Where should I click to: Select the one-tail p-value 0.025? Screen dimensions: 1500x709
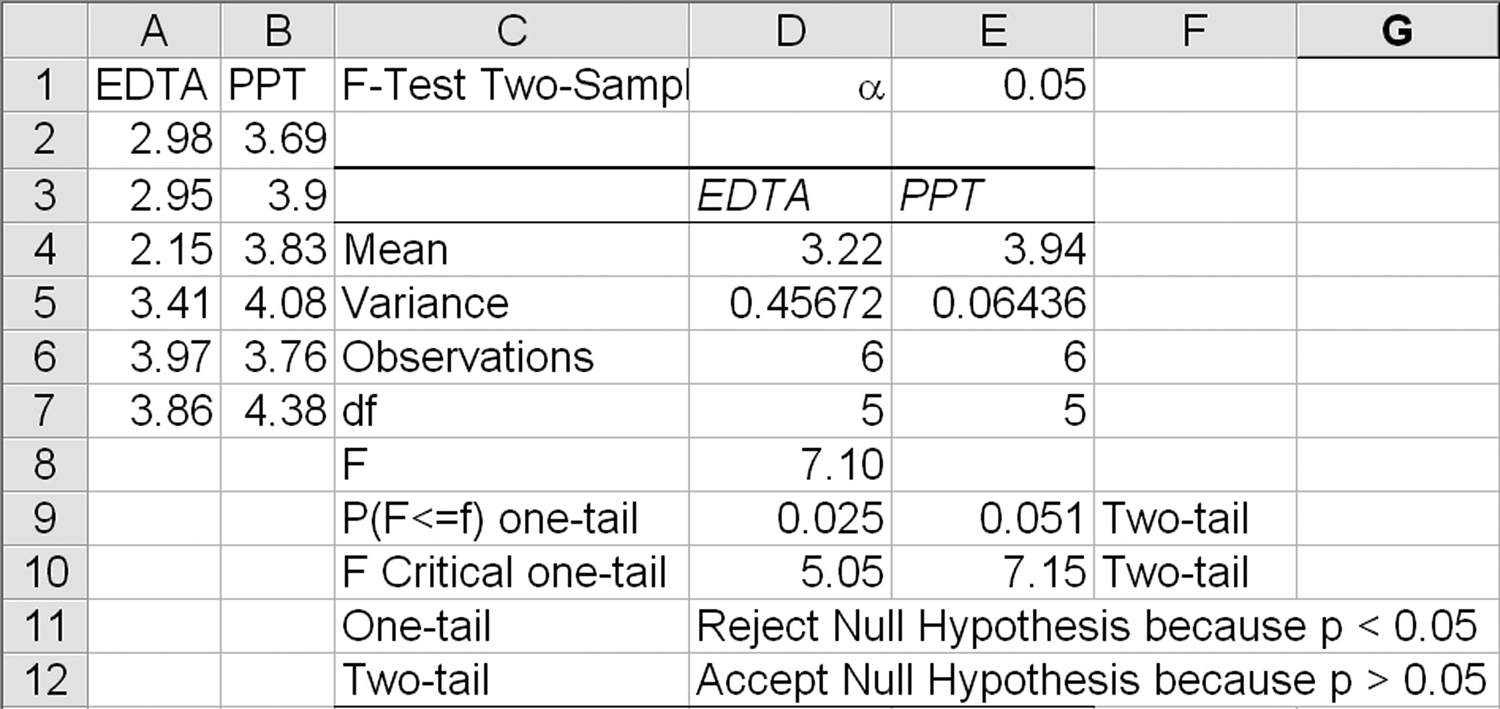790,518
